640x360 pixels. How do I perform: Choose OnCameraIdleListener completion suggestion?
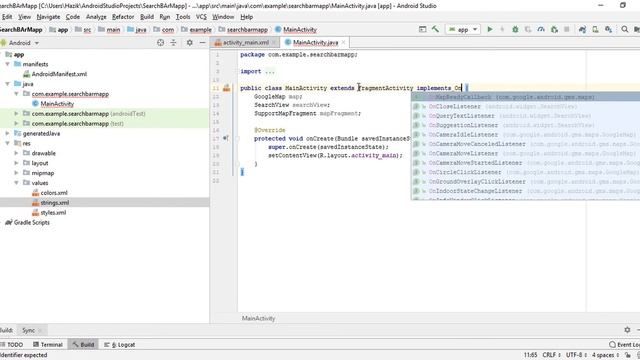pyautogui.click(x=526, y=135)
